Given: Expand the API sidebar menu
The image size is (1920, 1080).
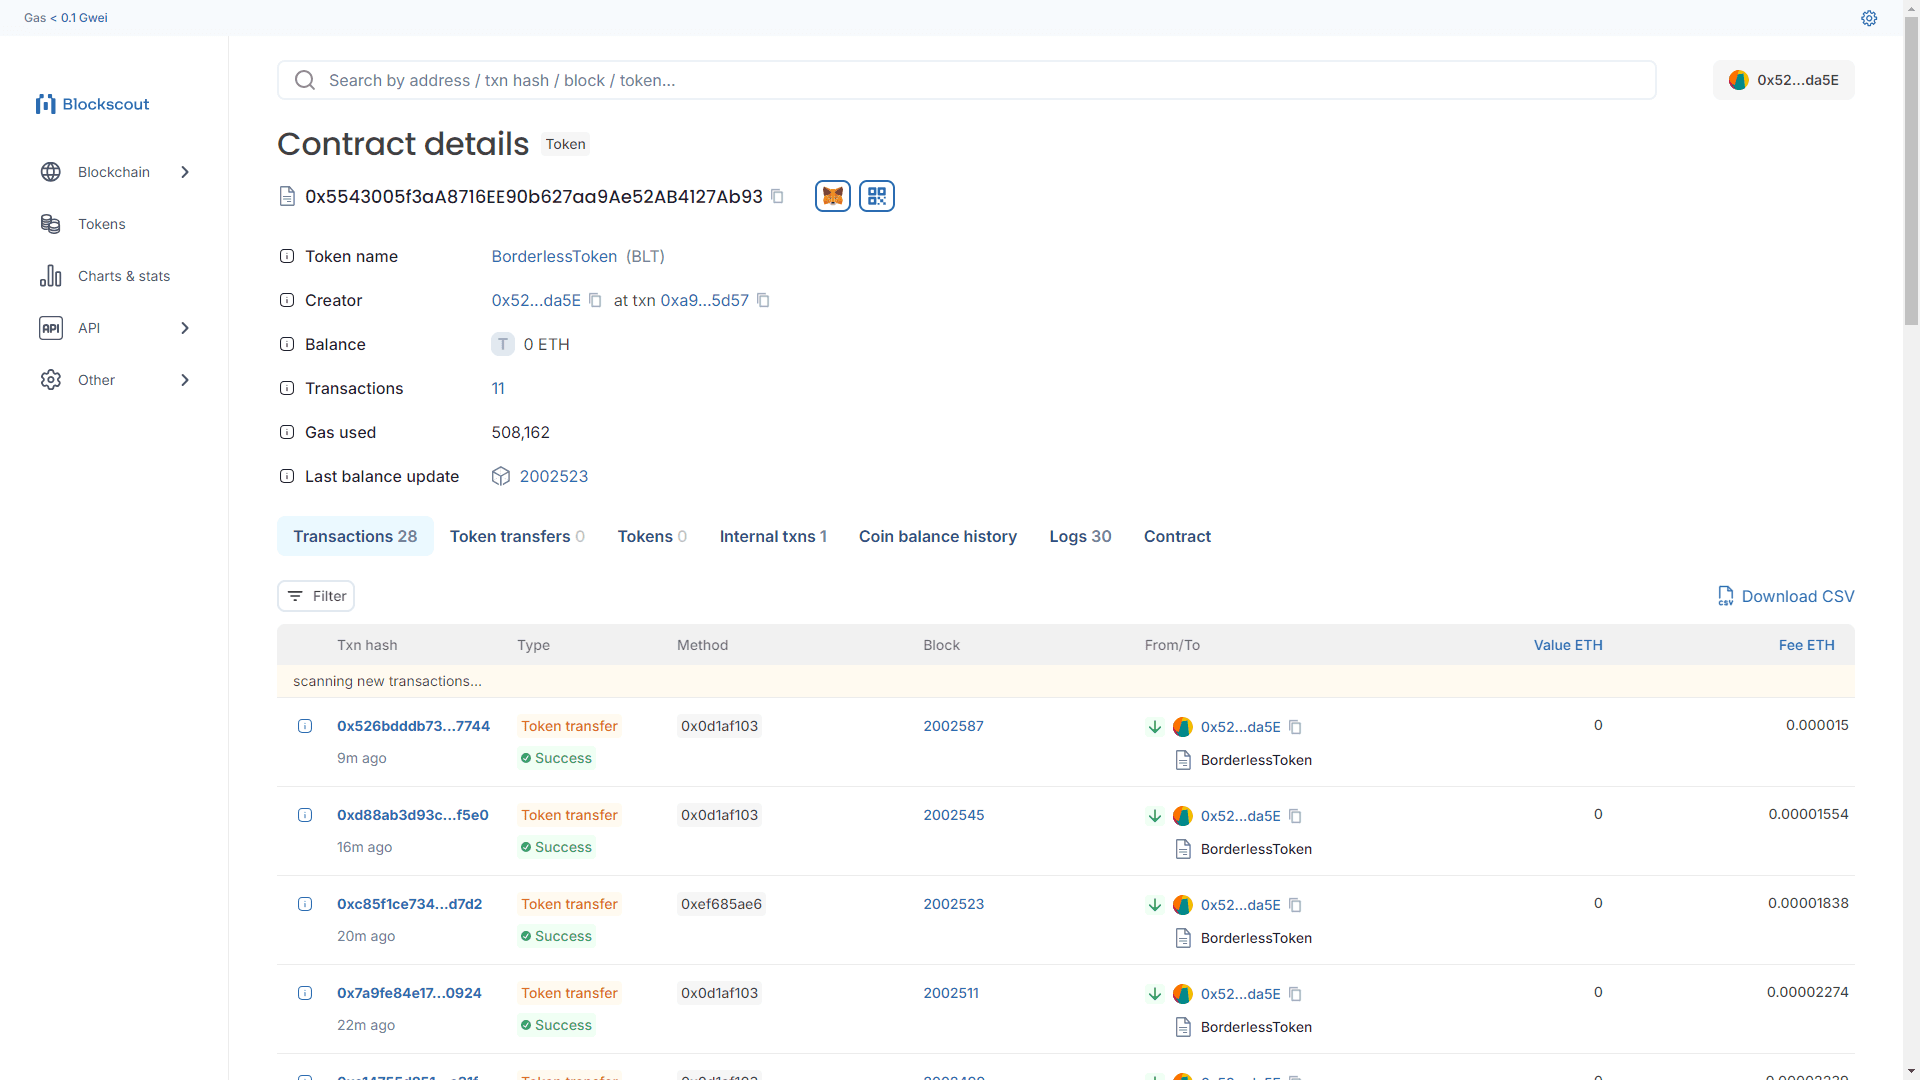Looking at the screenshot, I should (x=114, y=328).
